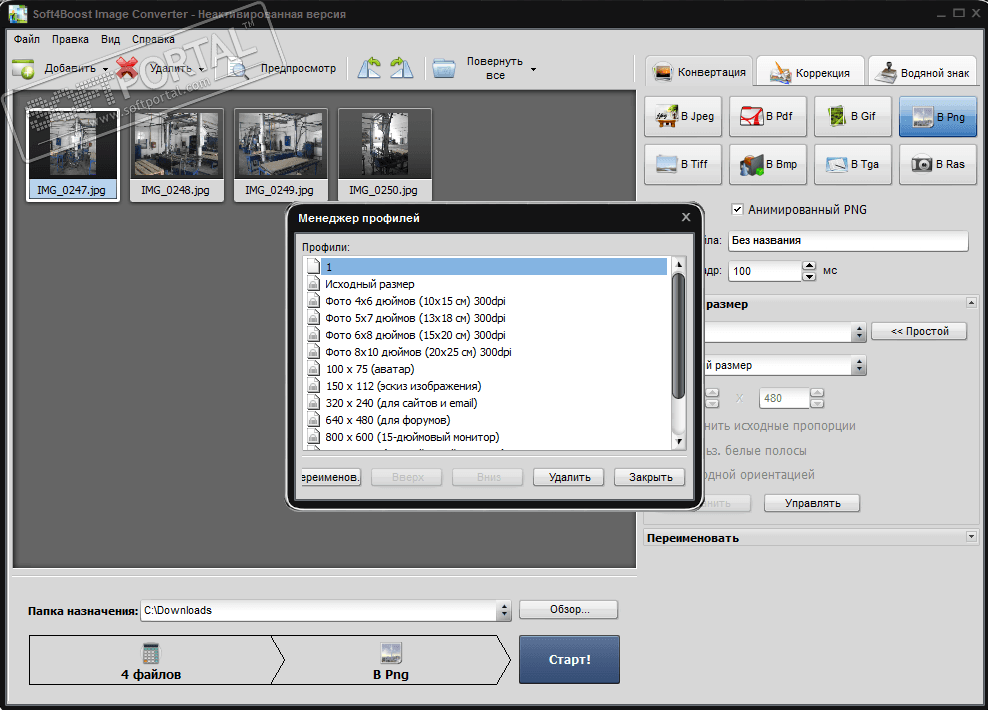Click the << Простой button
The height and width of the screenshot is (710, 988).
click(919, 331)
